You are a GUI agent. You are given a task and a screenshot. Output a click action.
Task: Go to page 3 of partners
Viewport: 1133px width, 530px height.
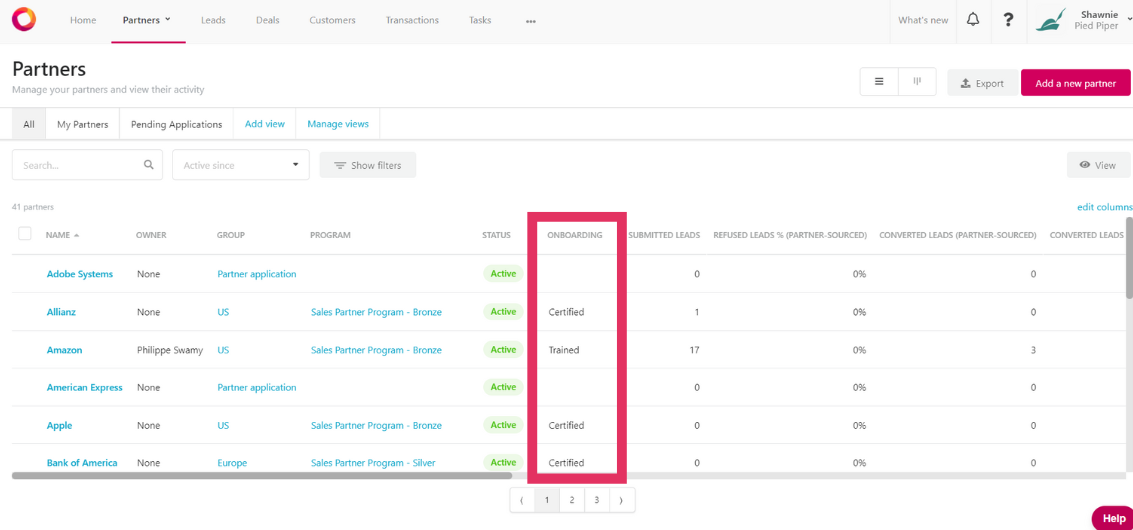point(597,500)
